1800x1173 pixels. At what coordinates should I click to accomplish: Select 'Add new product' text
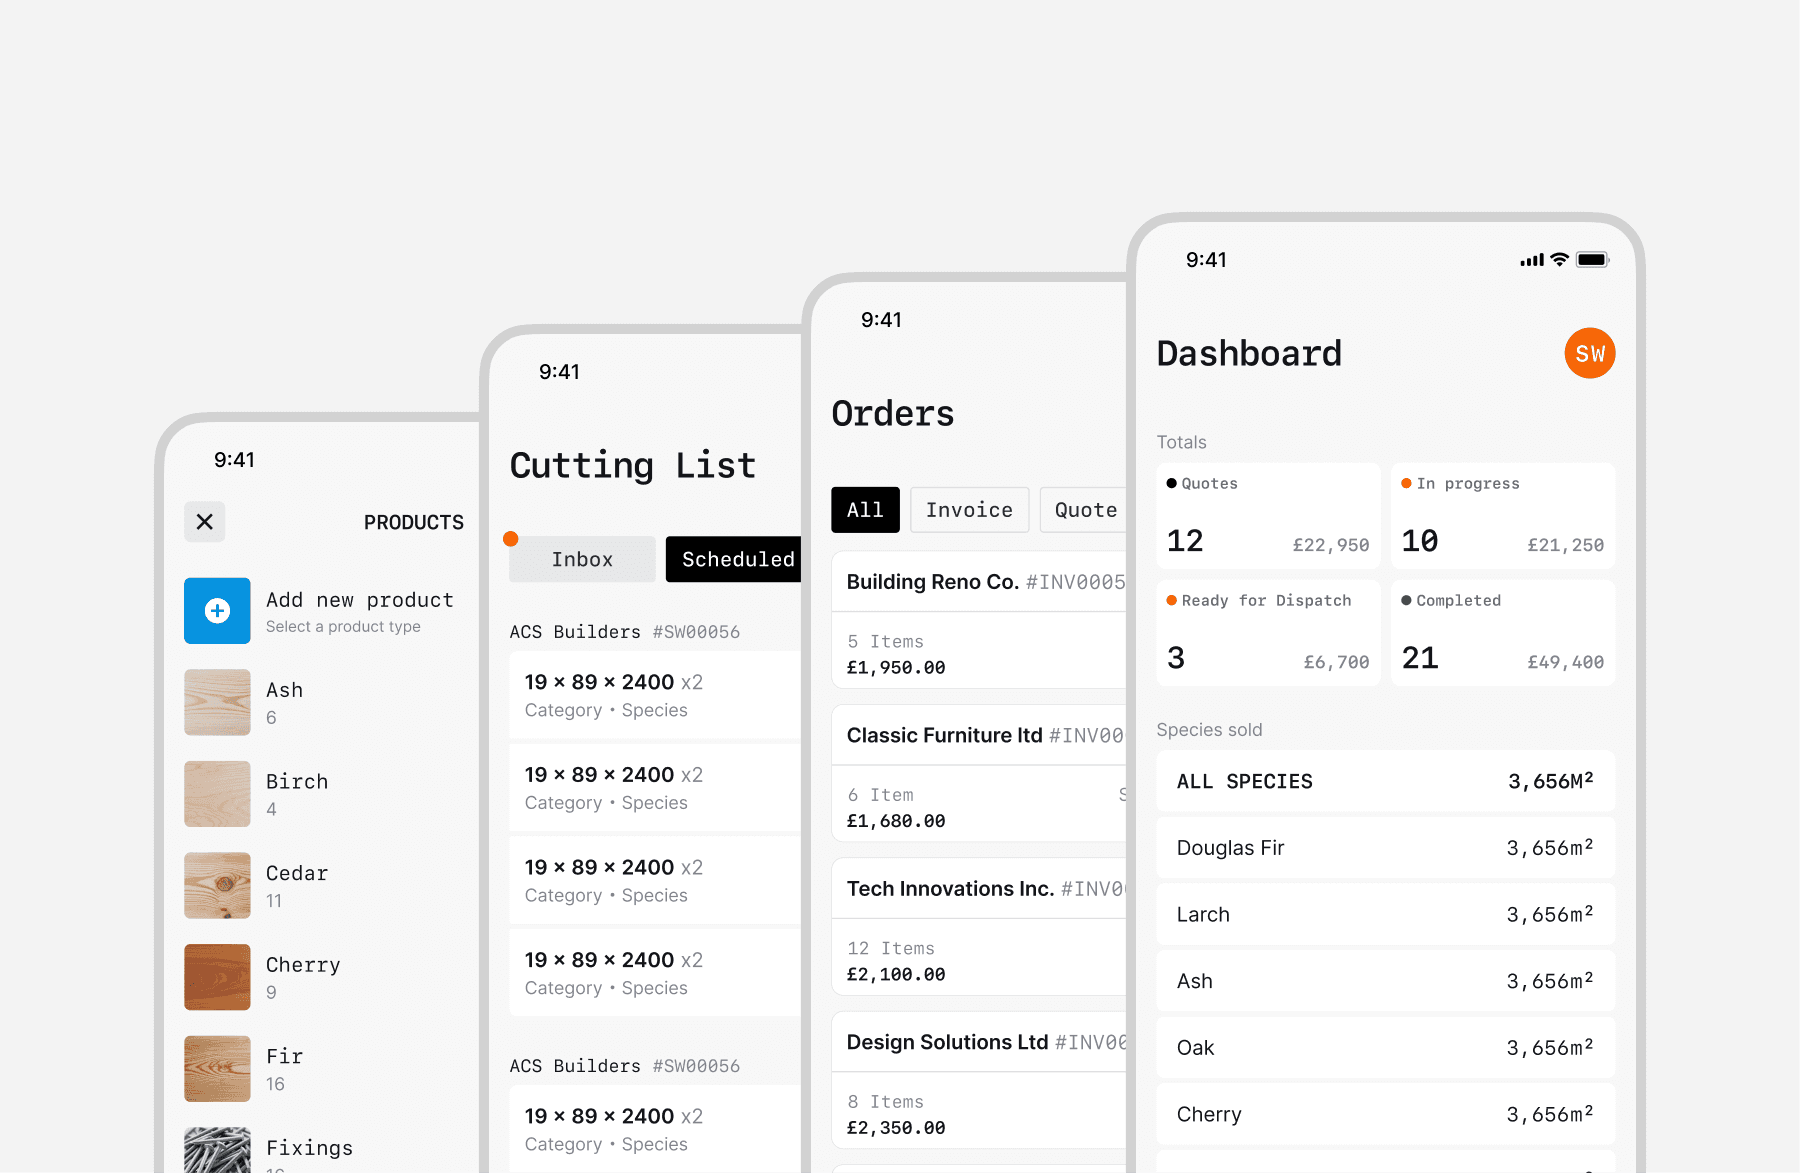pos(360,600)
